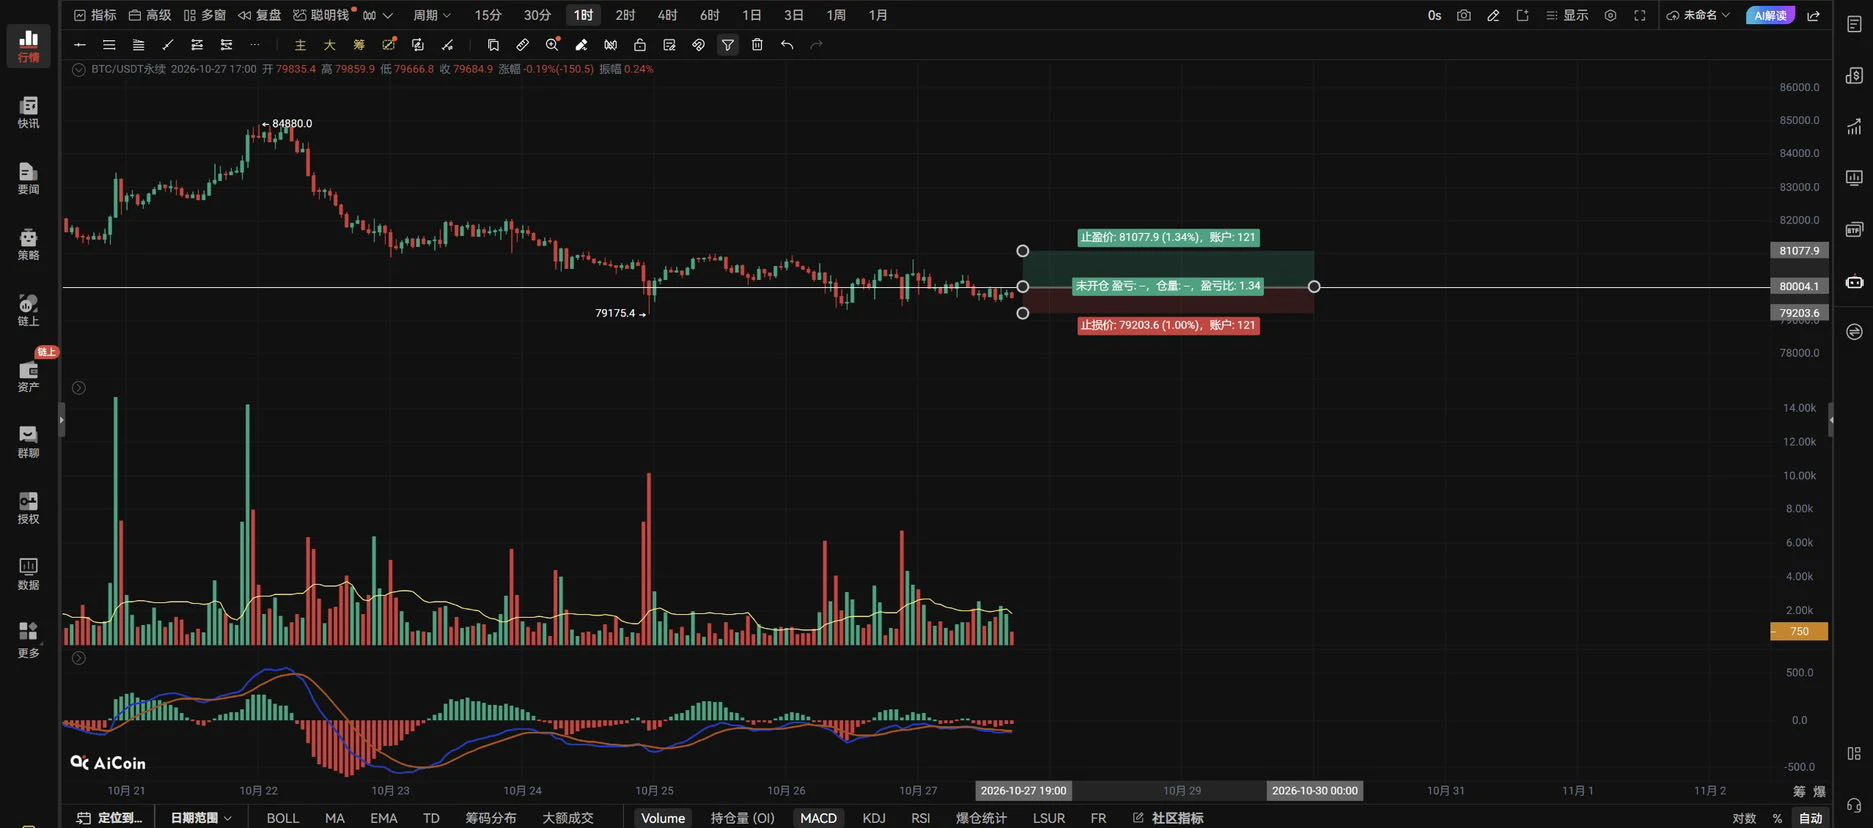Click the stop-loss handle at 79203.6
1873x828 pixels.
click(x=1022, y=313)
